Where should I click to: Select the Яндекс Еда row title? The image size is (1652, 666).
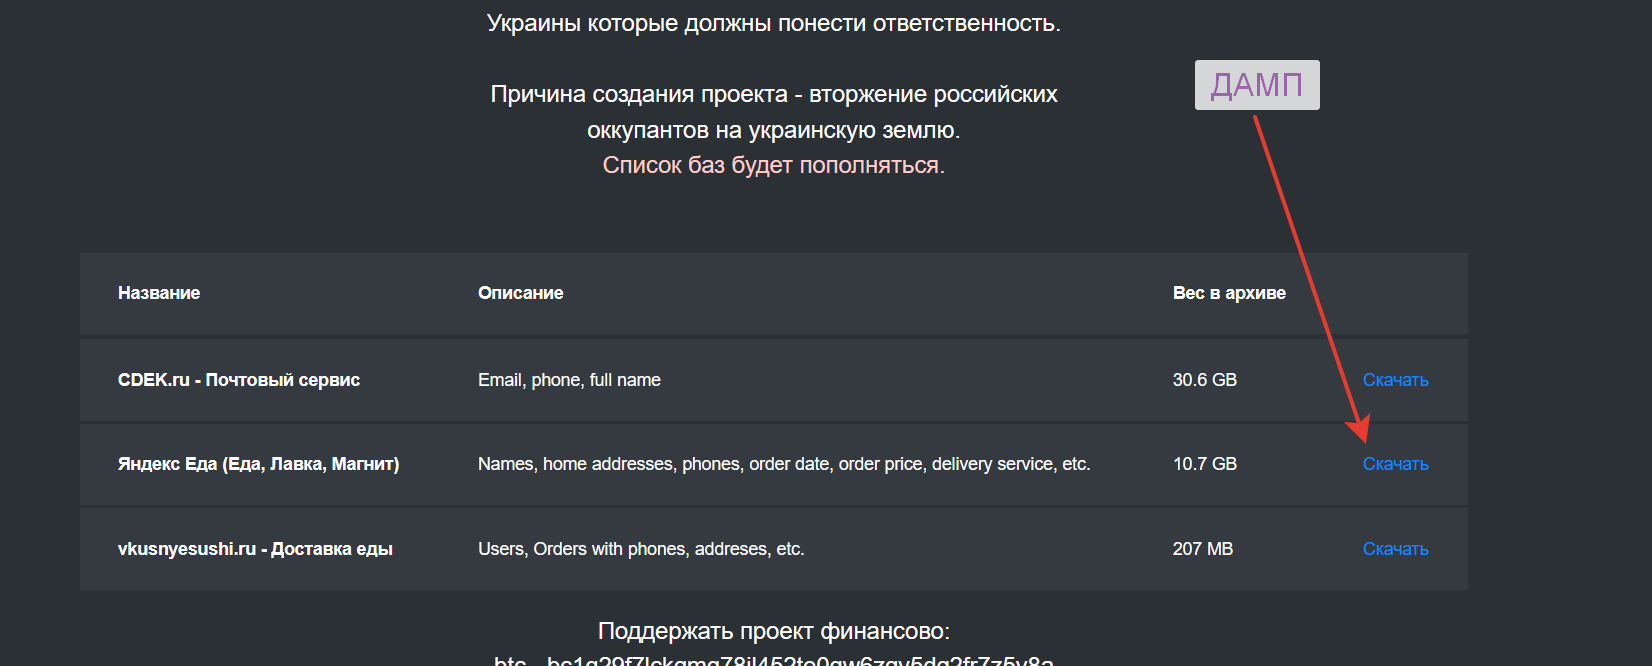coord(258,464)
